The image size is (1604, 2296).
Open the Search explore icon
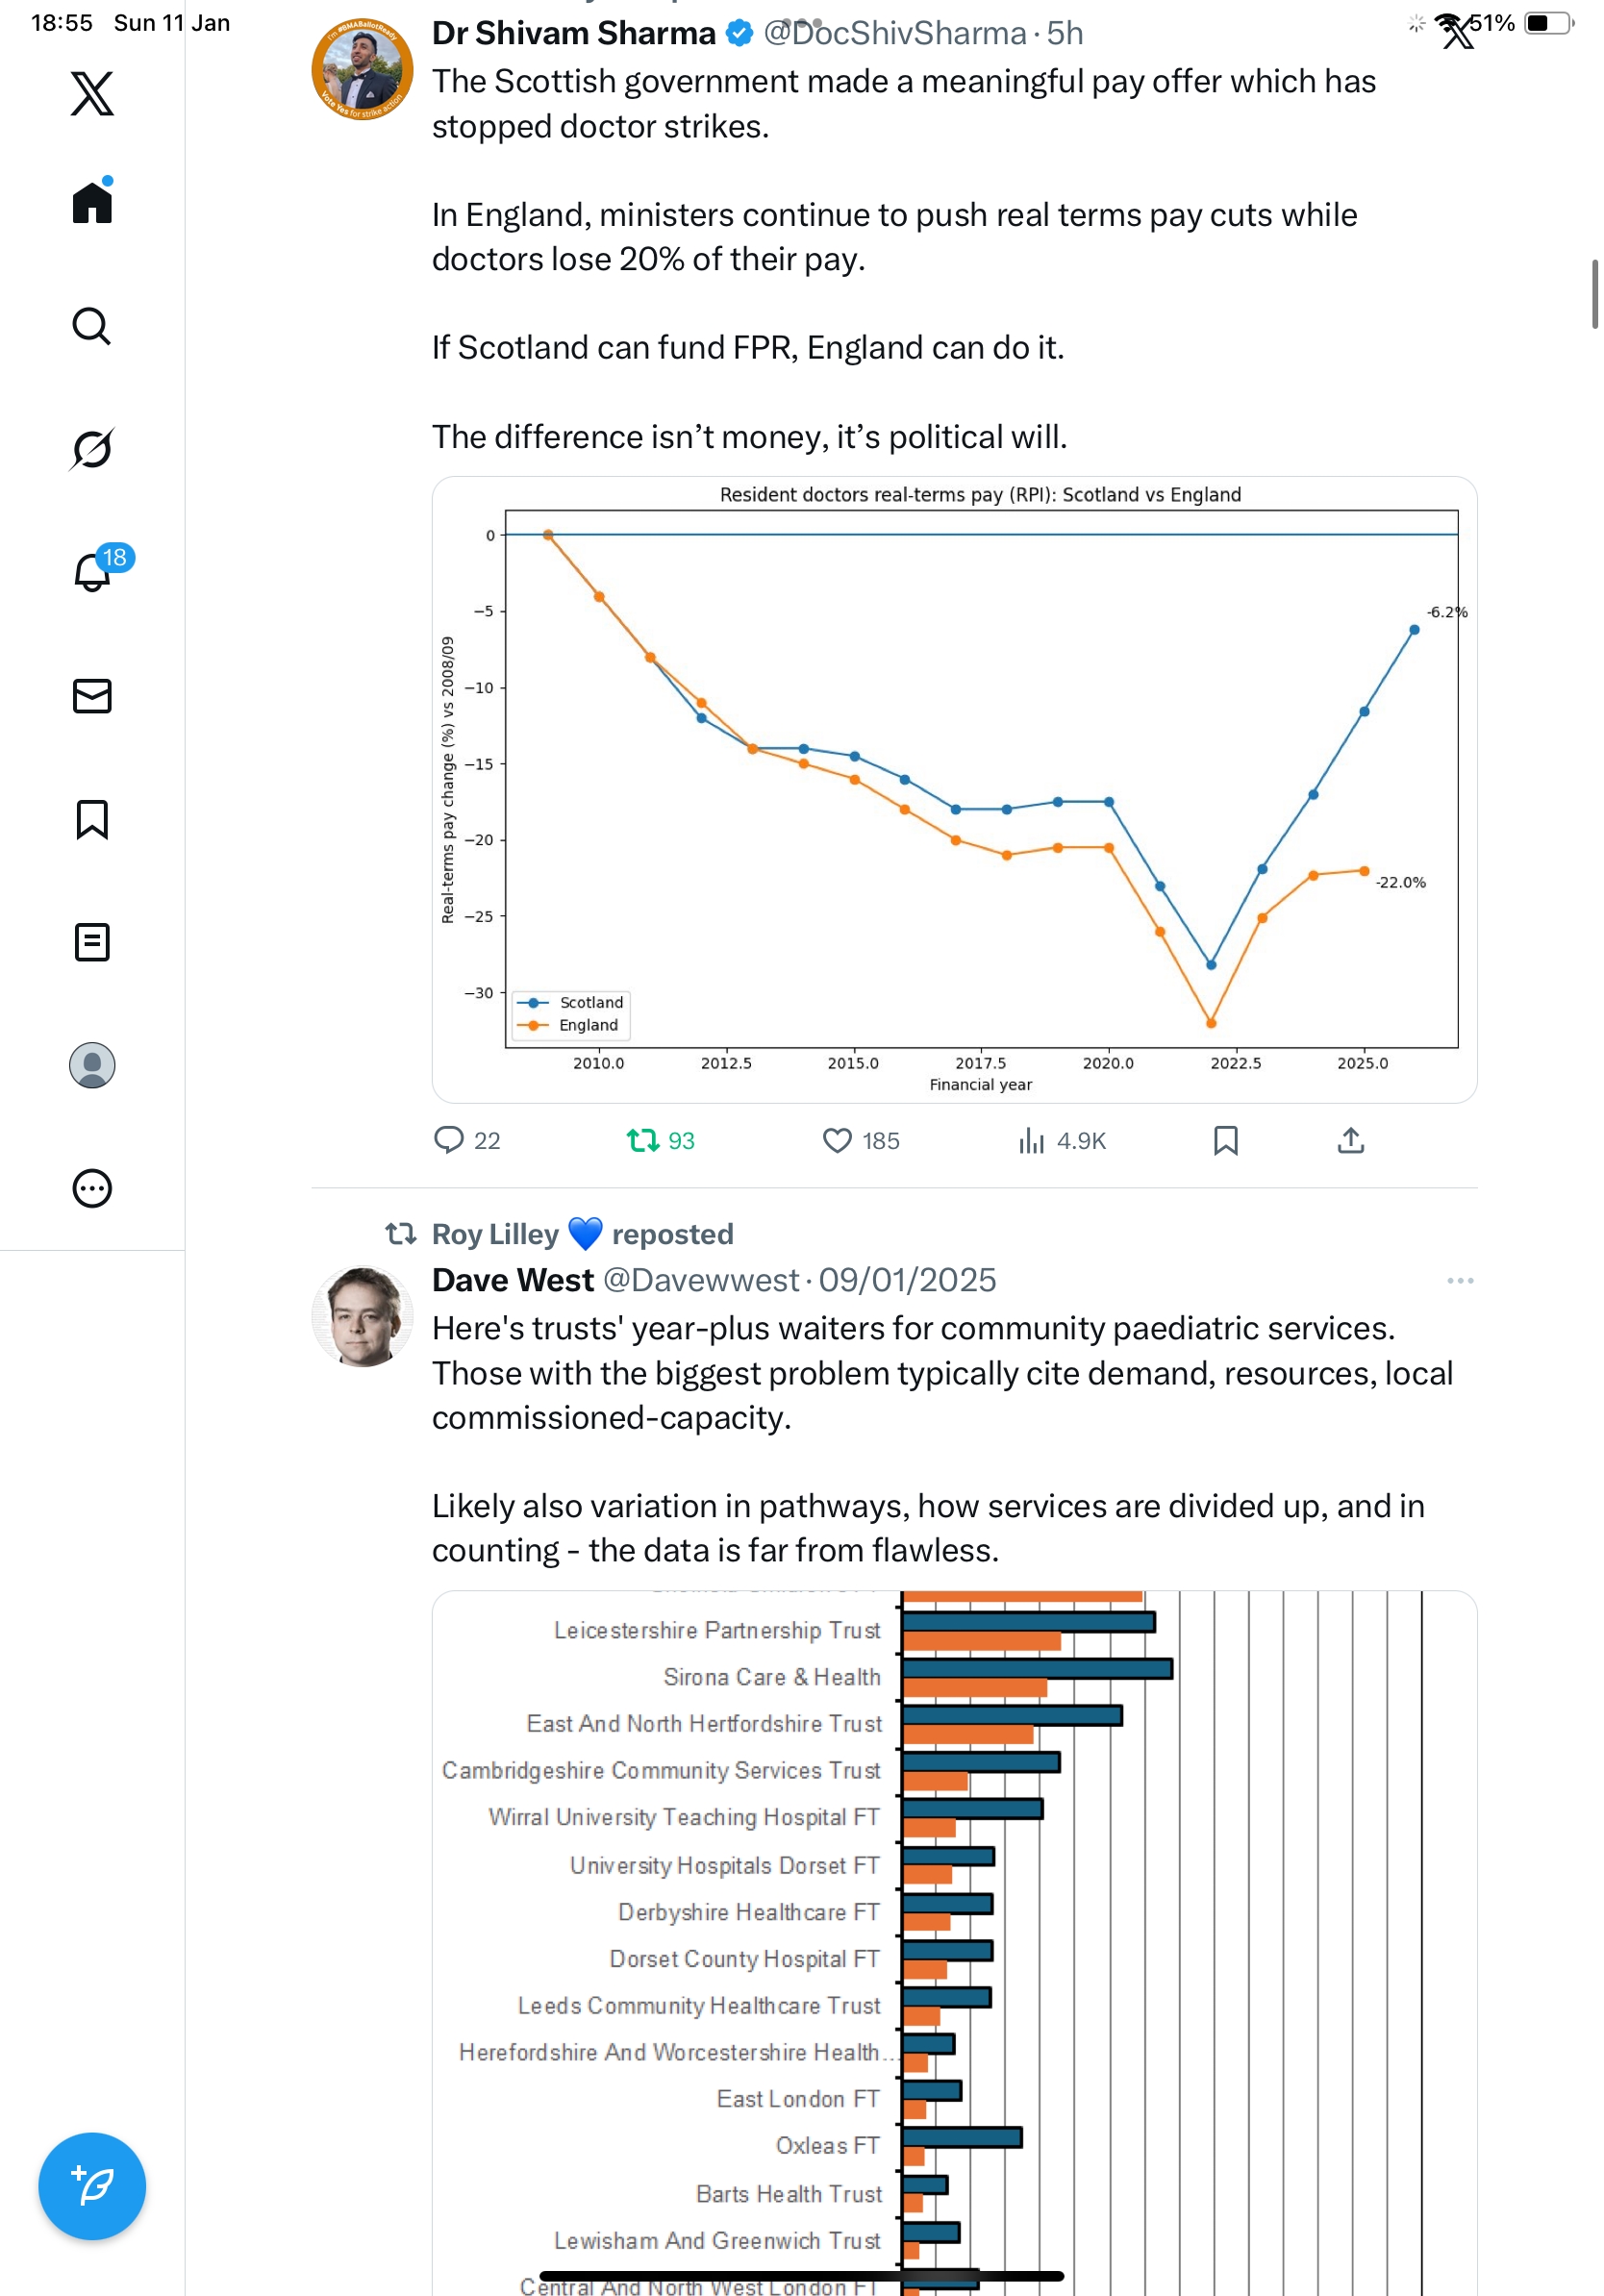pyautogui.click(x=92, y=326)
